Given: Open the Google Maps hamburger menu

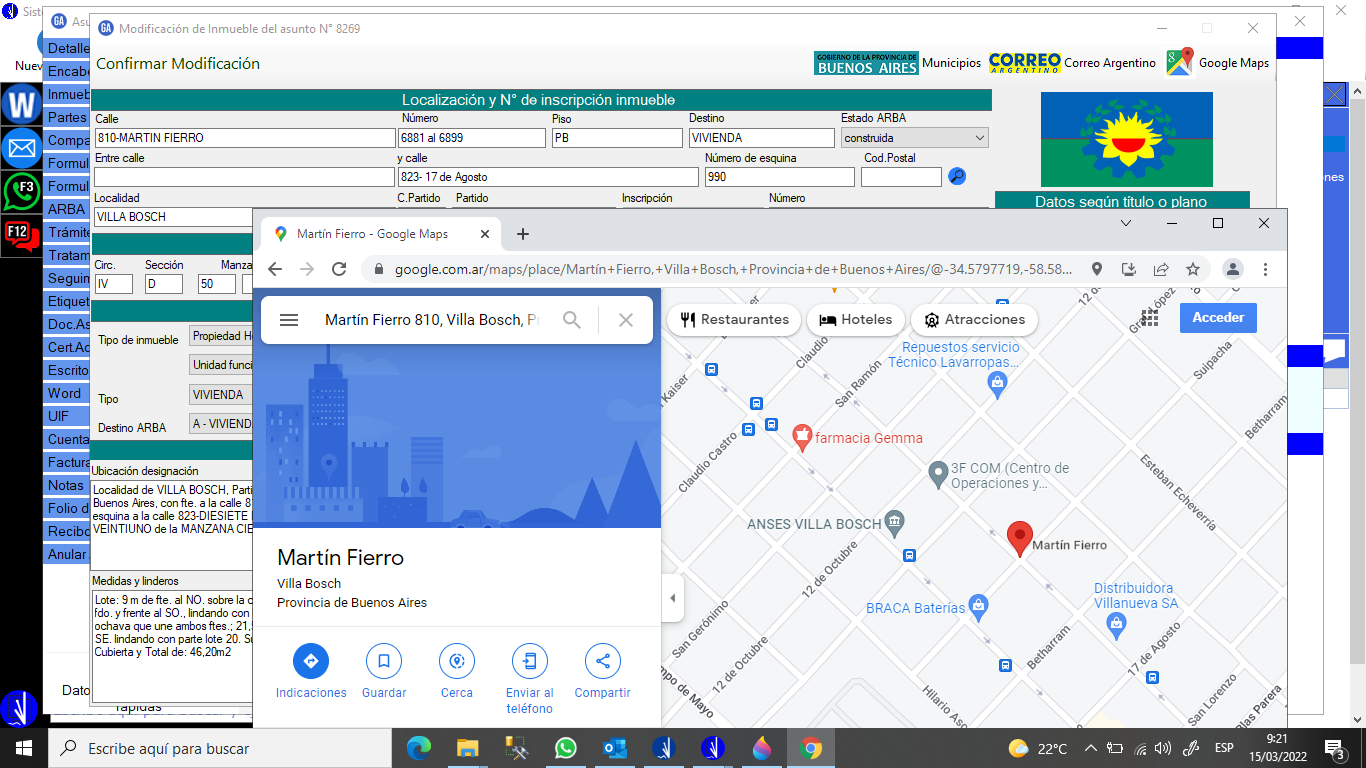Looking at the screenshot, I should tap(289, 320).
